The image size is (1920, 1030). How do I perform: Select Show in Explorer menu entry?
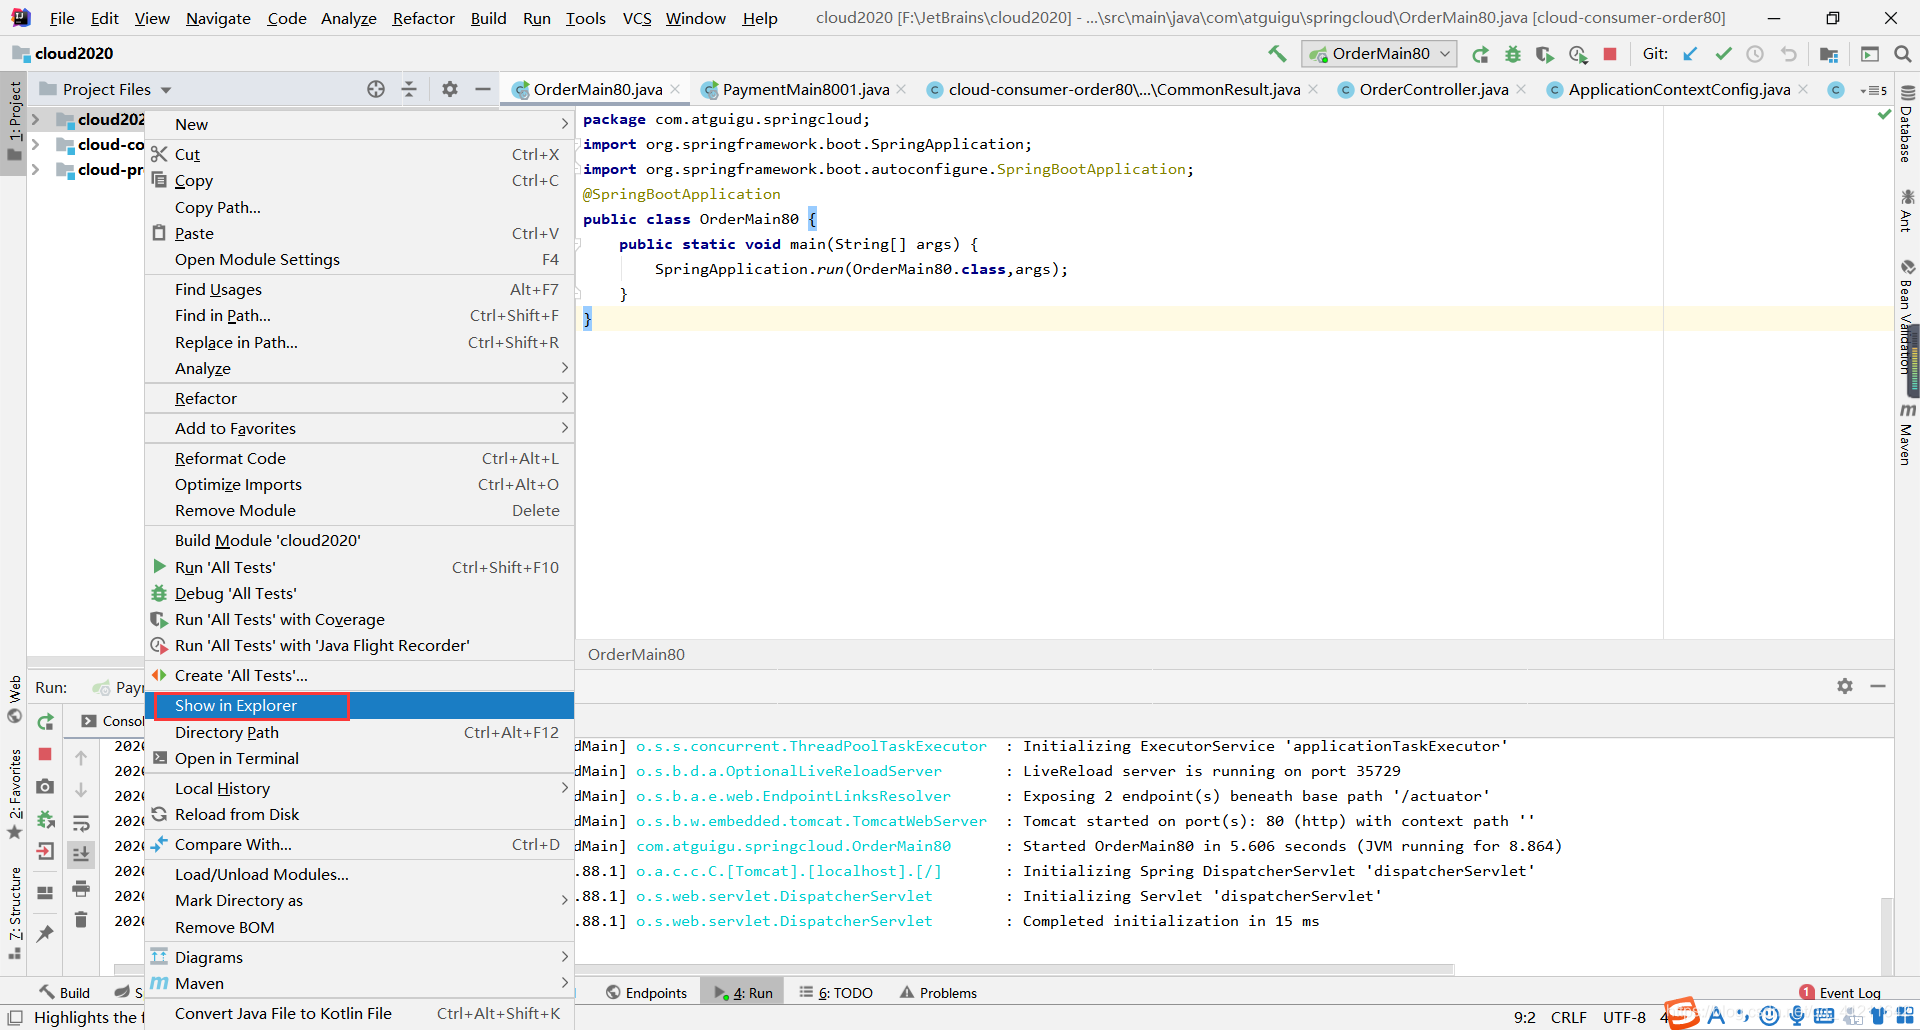[x=360, y=705]
